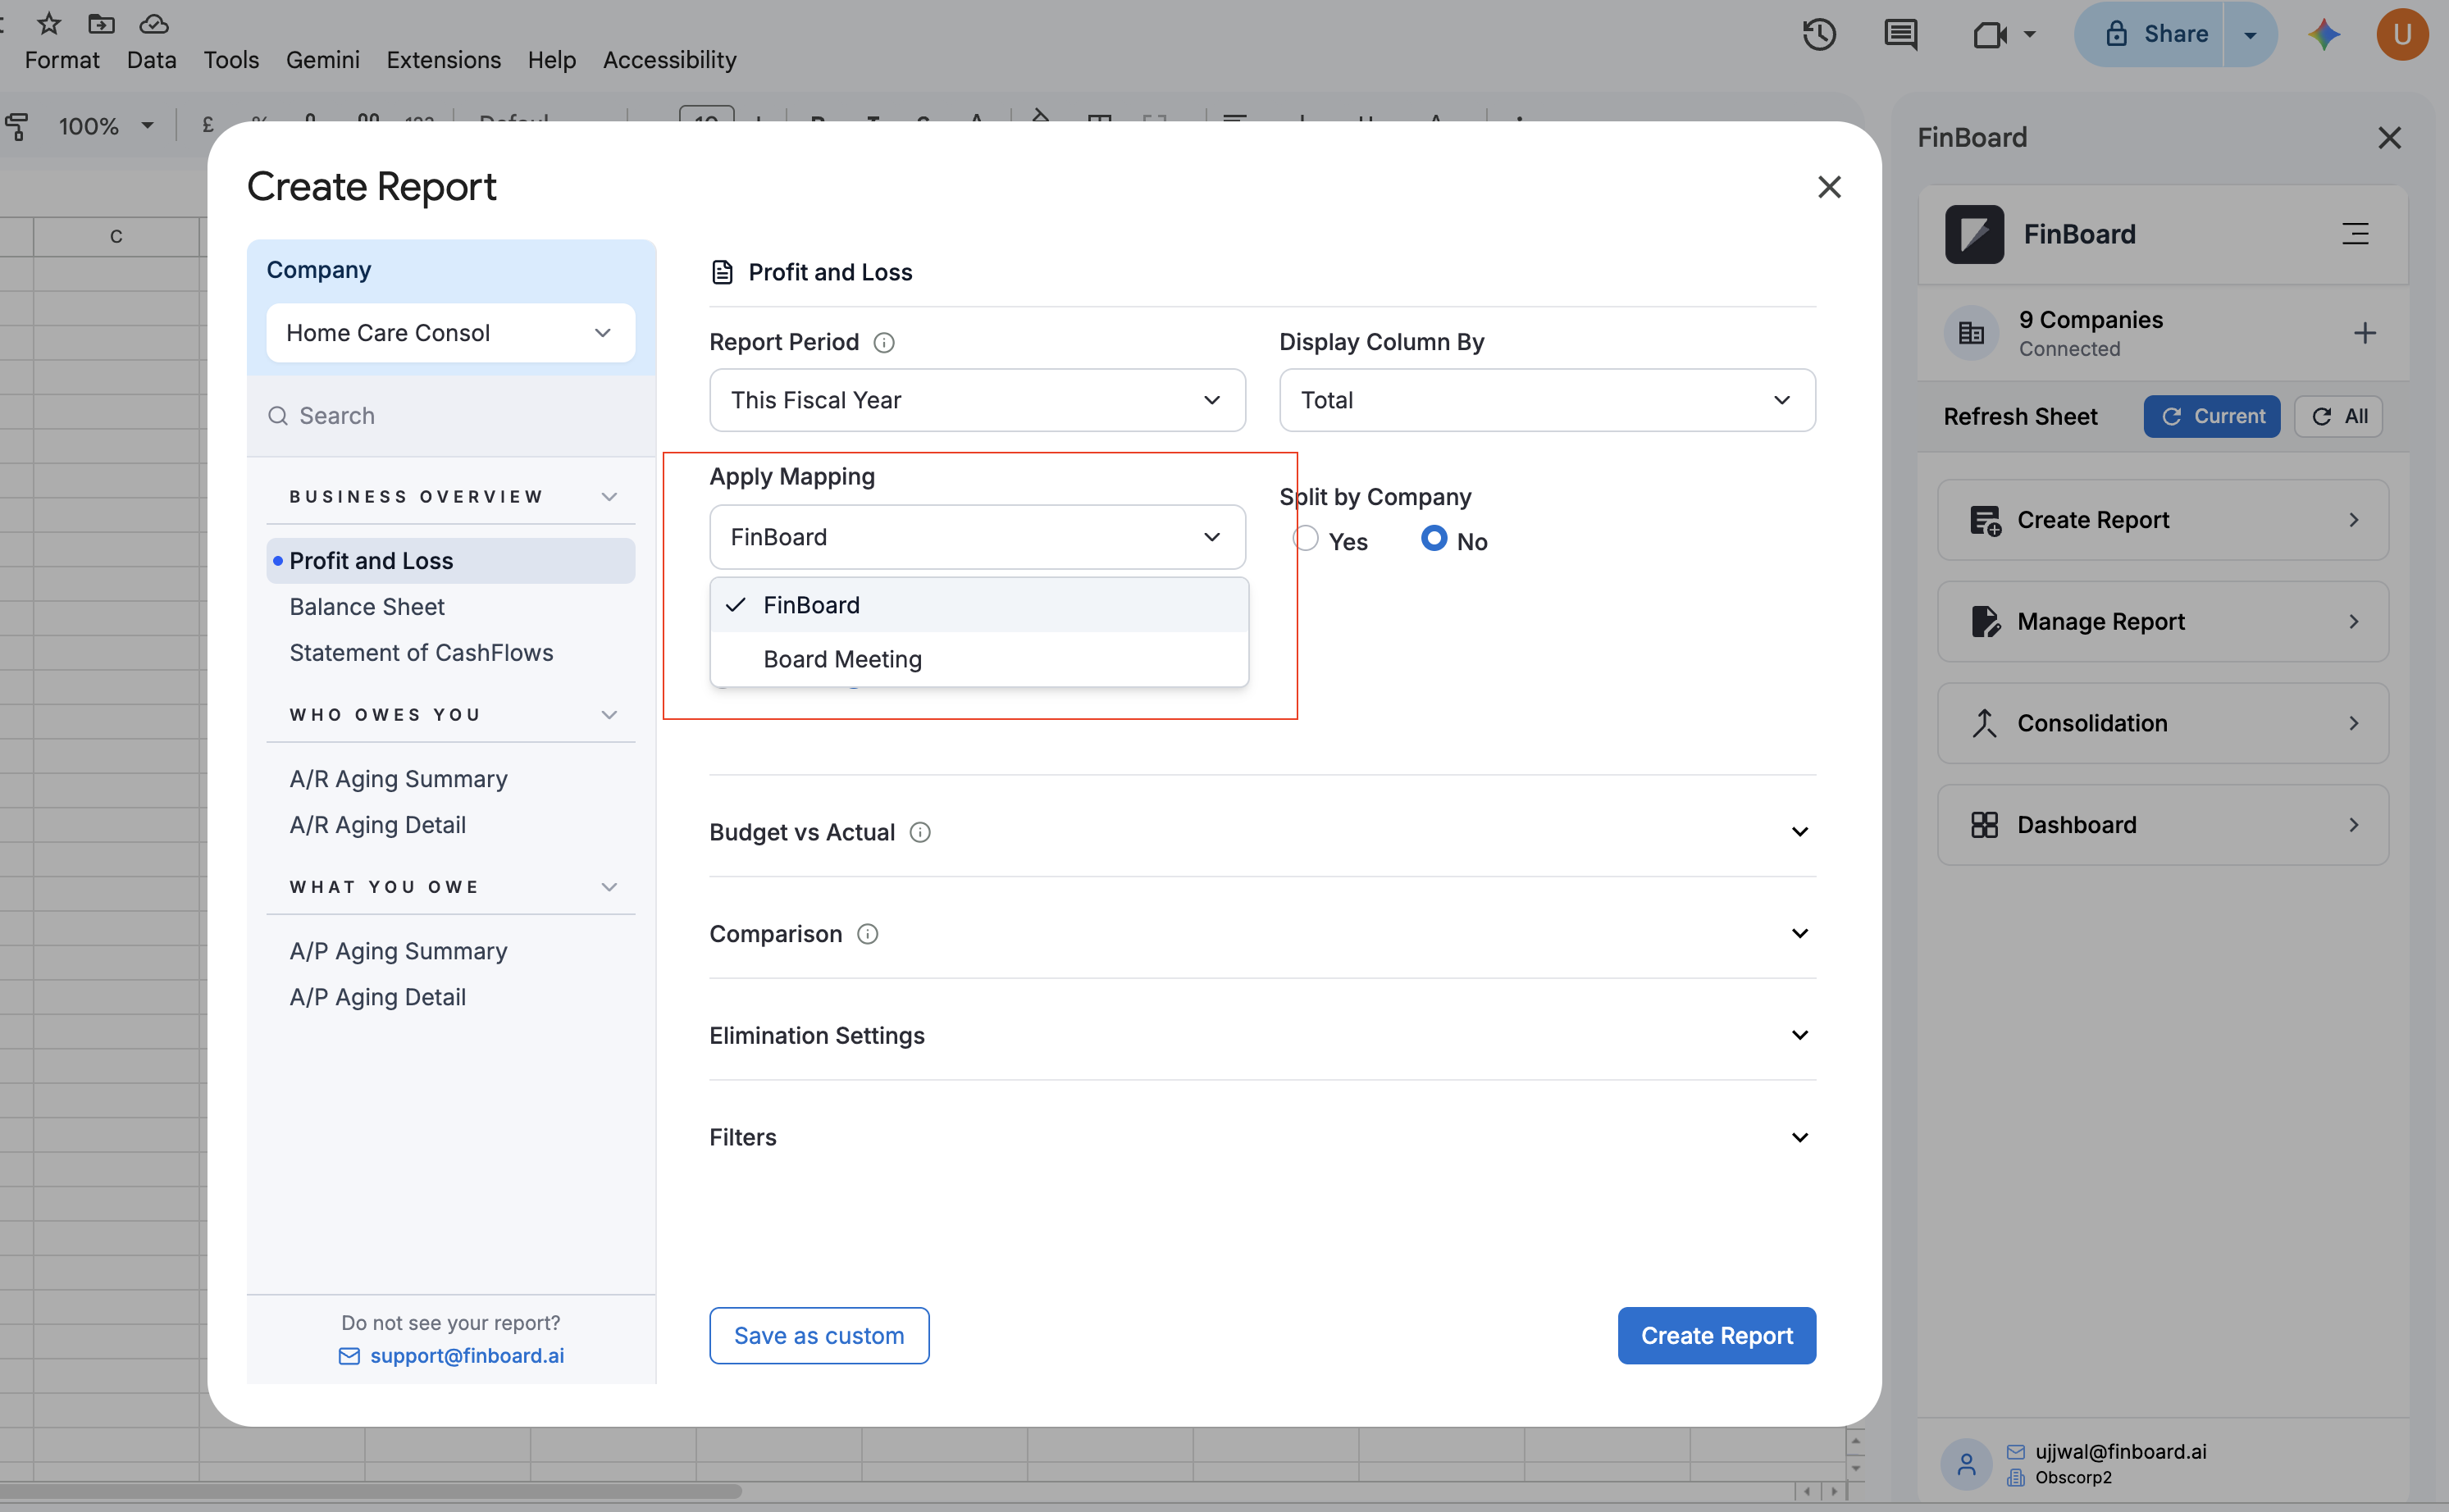Refresh the Current sheet

point(2211,416)
